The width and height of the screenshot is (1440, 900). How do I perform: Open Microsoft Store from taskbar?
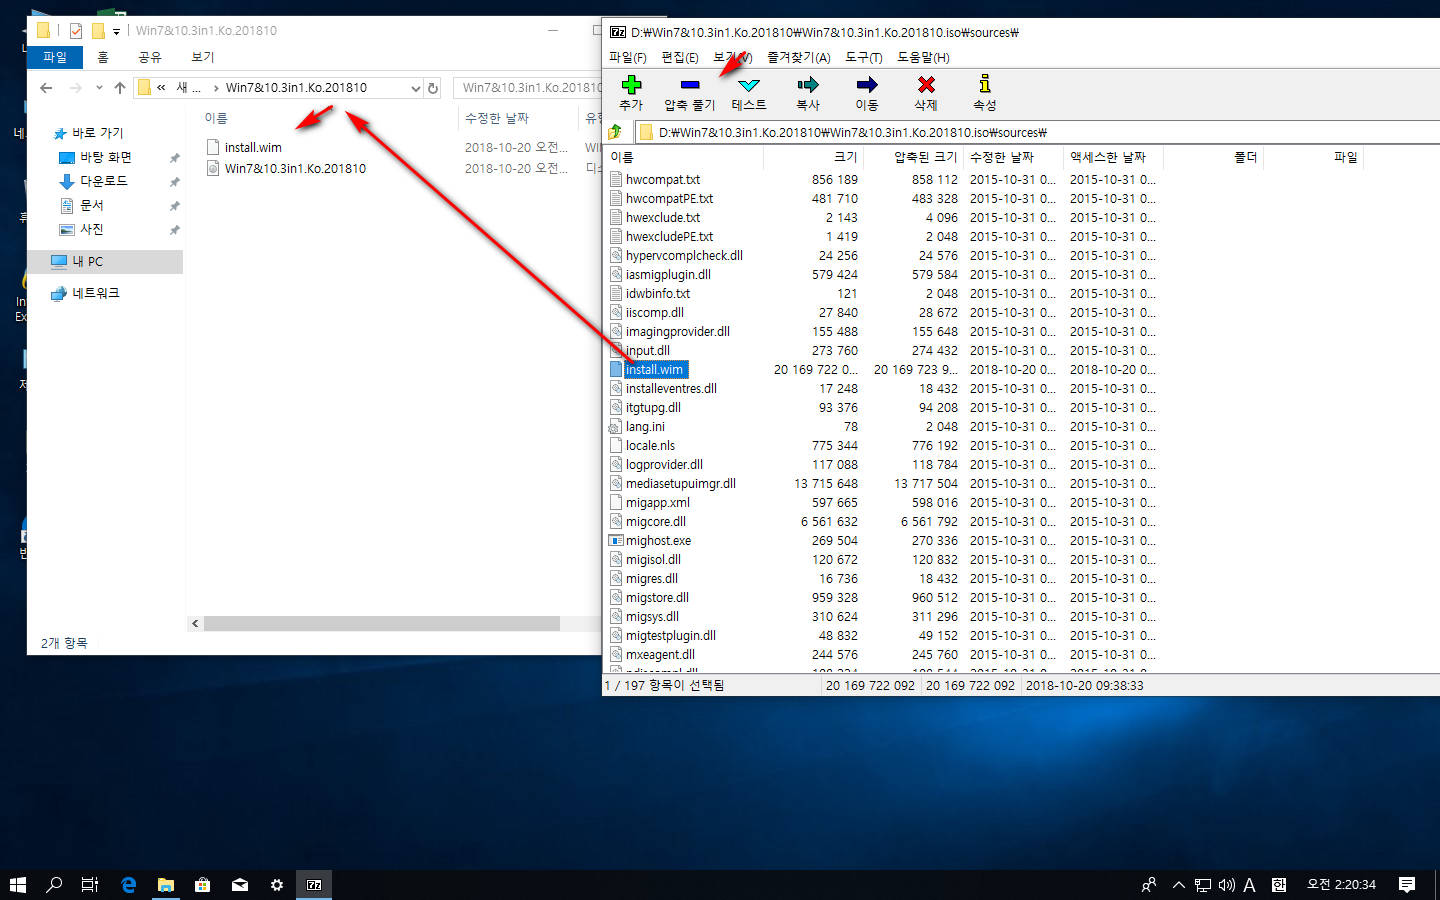[202, 884]
